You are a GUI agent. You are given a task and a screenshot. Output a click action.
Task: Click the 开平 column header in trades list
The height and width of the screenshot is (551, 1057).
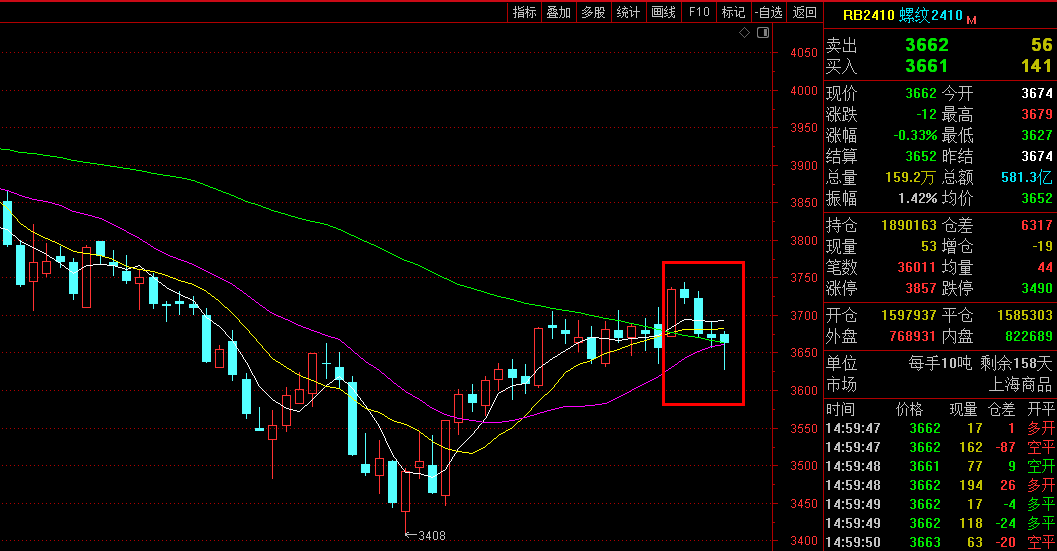(x=1041, y=409)
